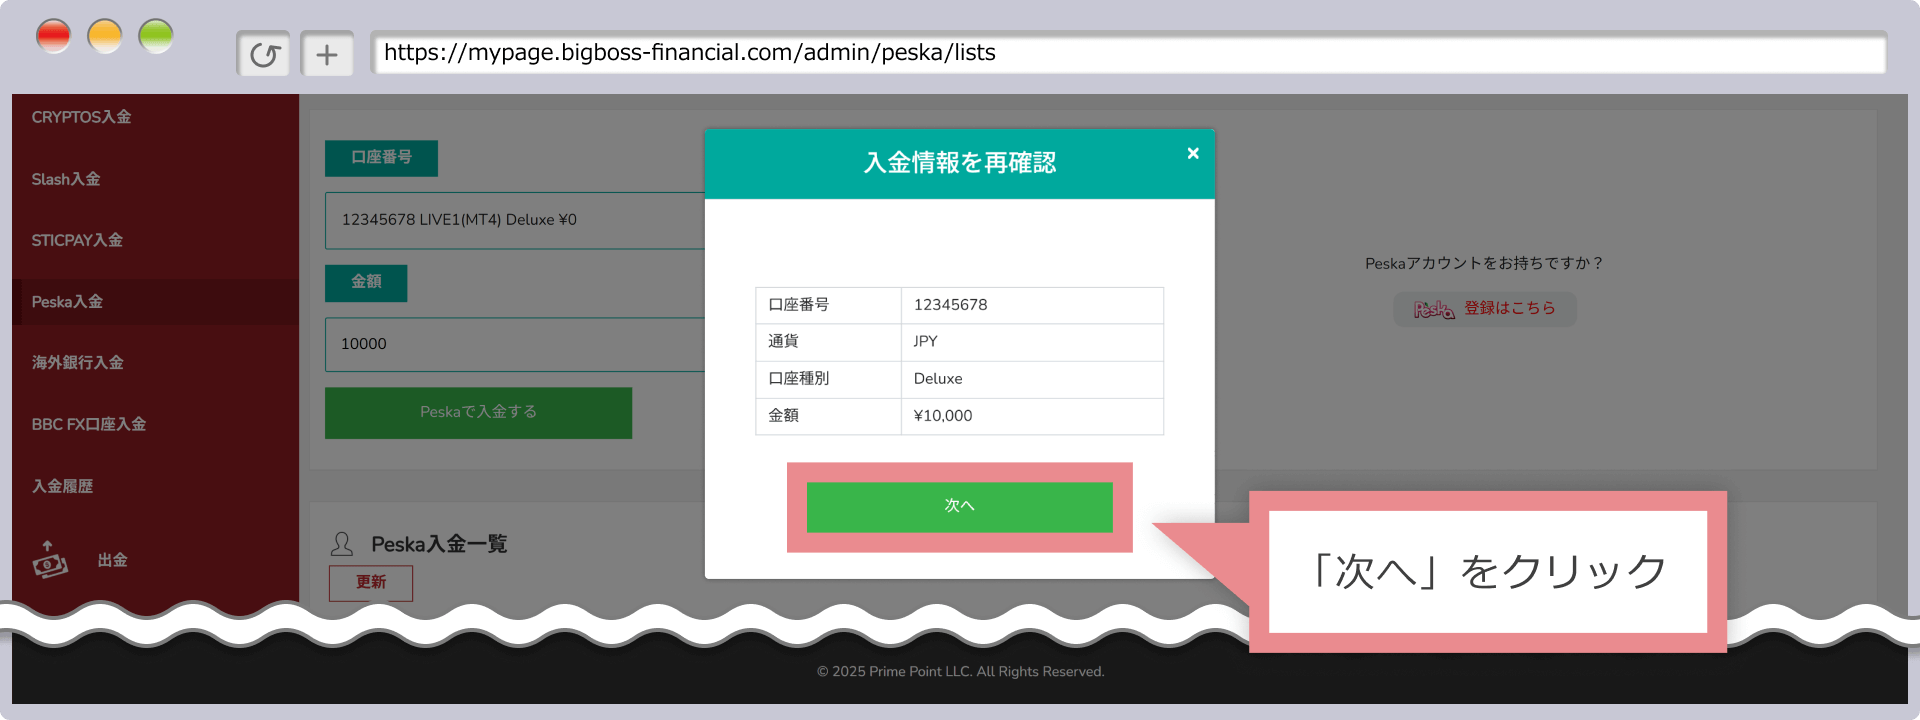Click the green 次へ button

pos(959,506)
